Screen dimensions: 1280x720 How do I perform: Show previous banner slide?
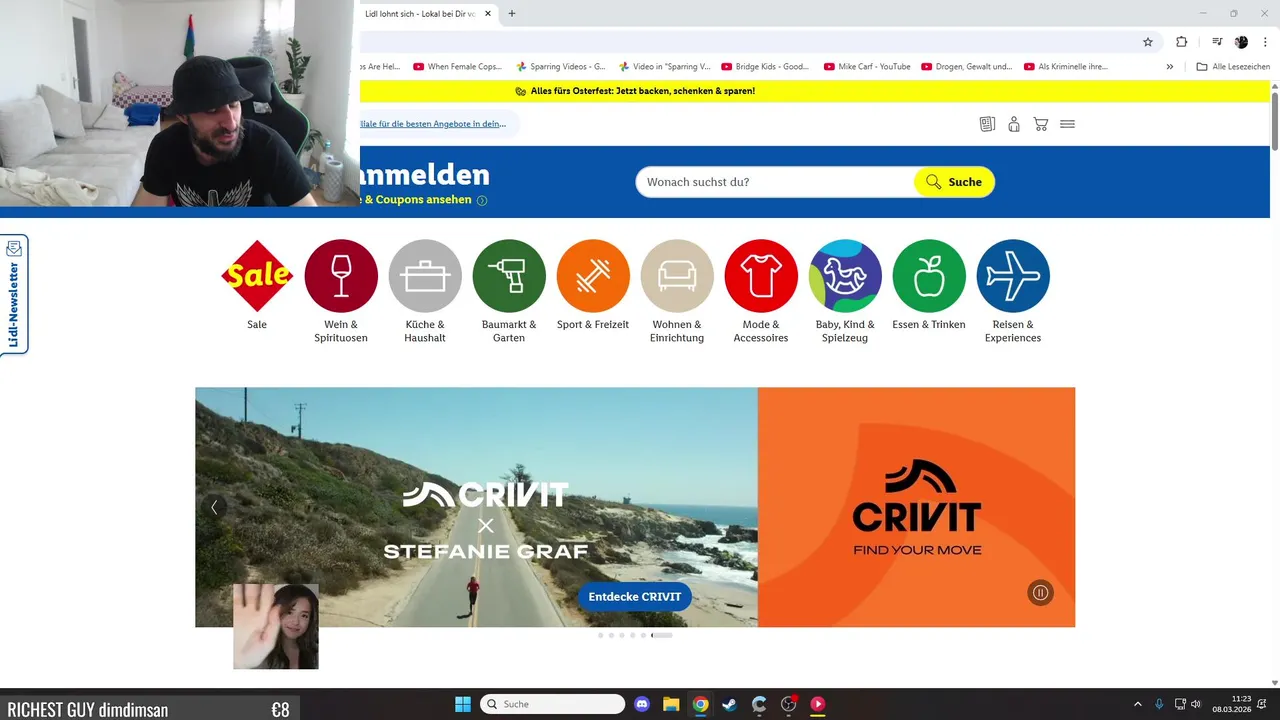click(x=214, y=507)
